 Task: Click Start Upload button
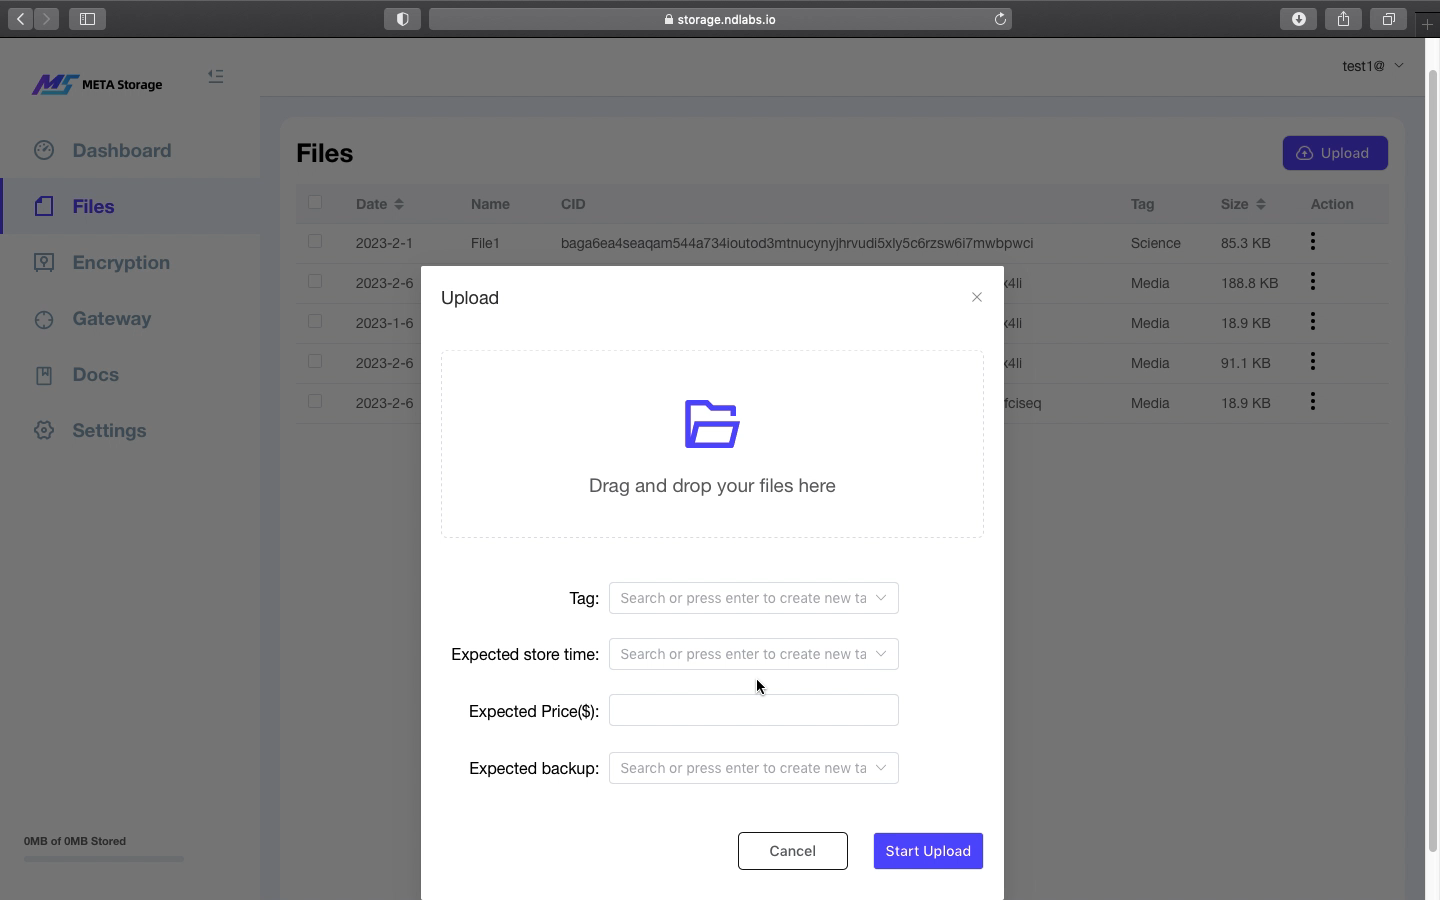click(928, 851)
